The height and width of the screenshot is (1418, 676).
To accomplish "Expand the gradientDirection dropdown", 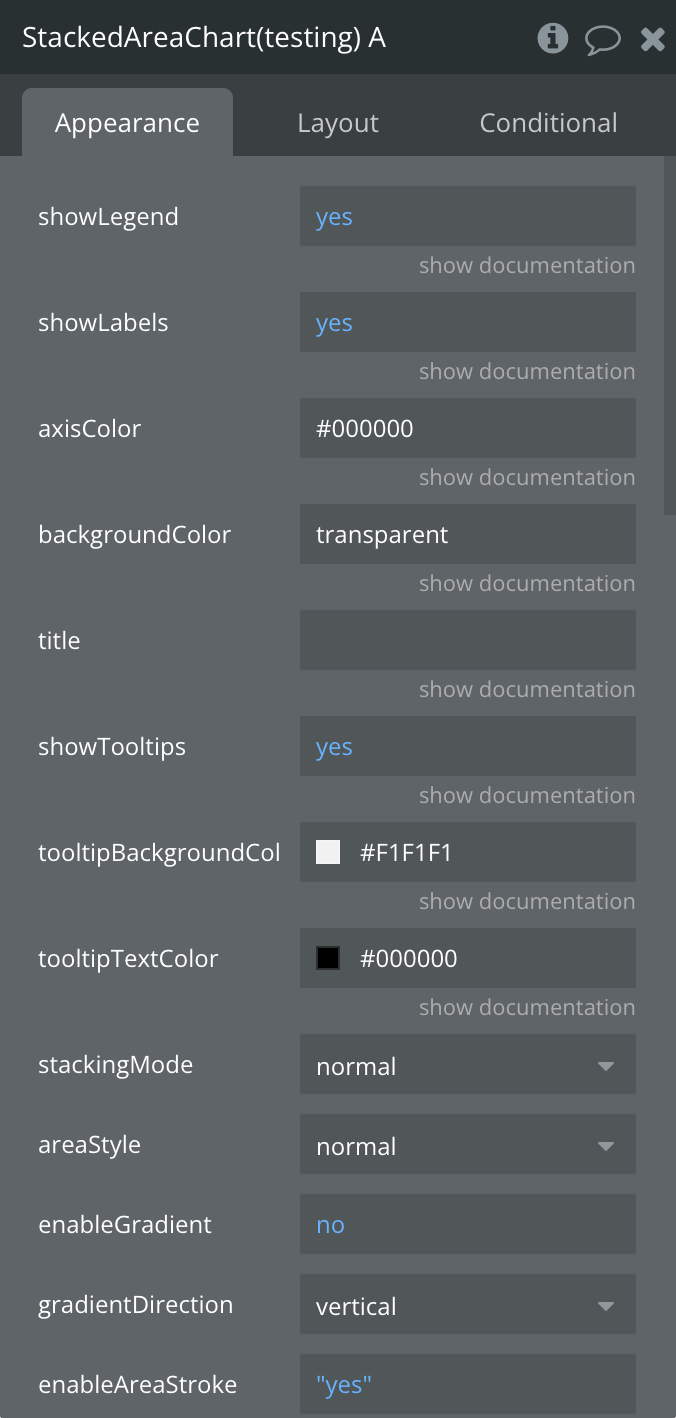I will (467, 1306).
